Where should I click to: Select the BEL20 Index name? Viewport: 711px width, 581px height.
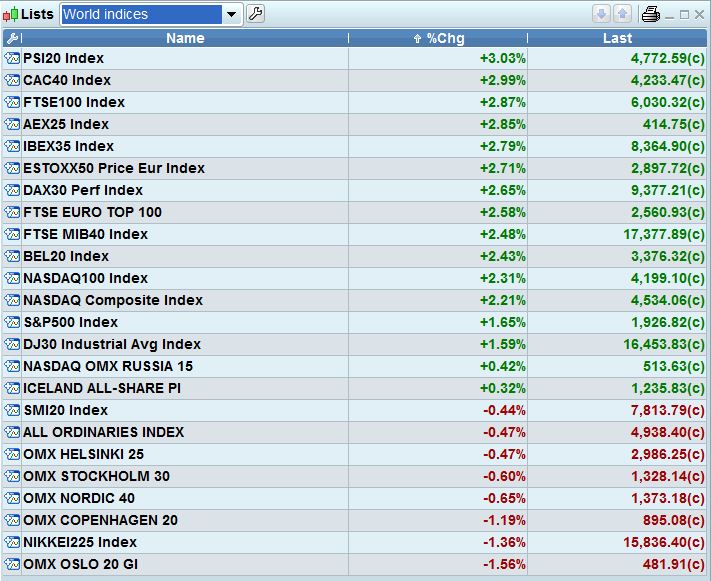click(x=66, y=256)
